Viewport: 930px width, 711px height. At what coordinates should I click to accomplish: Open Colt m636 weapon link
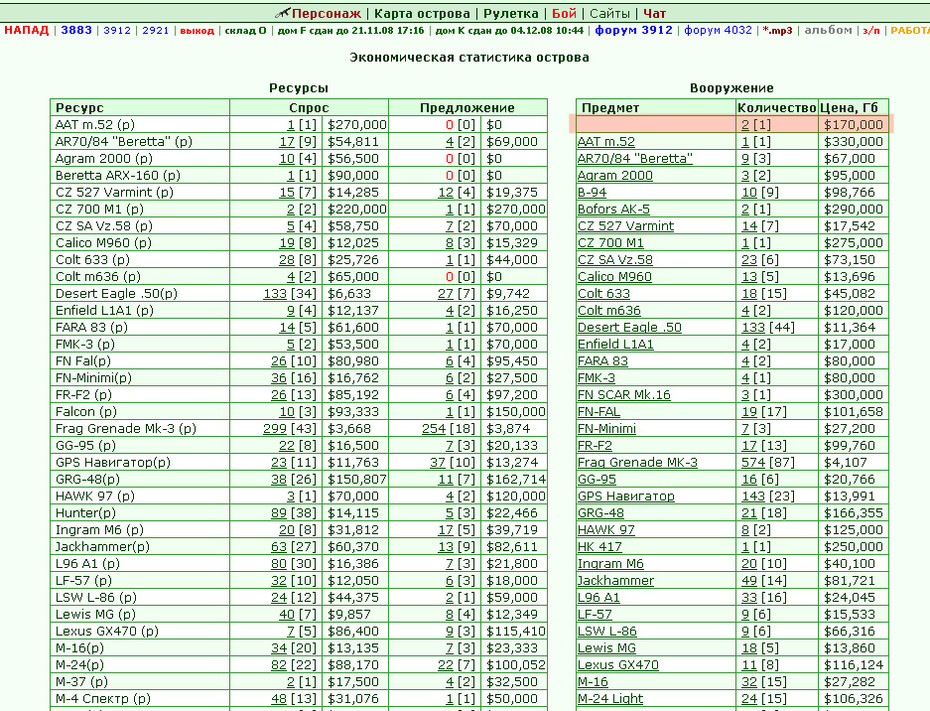pyautogui.click(x=609, y=311)
